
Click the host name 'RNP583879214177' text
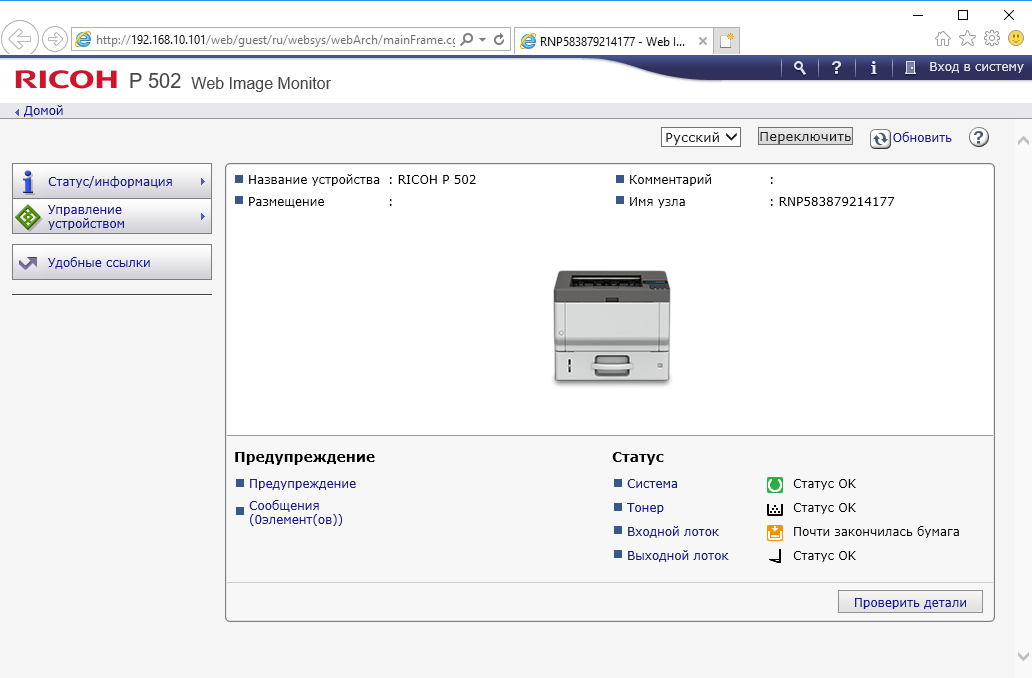click(x=836, y=201)
